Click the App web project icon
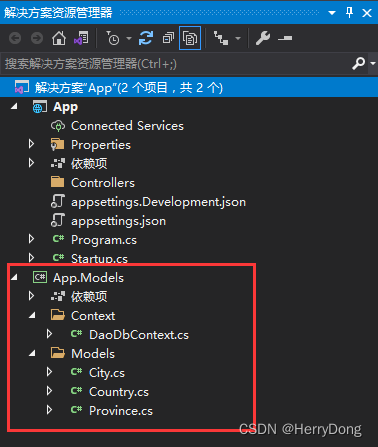 pos(40,107)
